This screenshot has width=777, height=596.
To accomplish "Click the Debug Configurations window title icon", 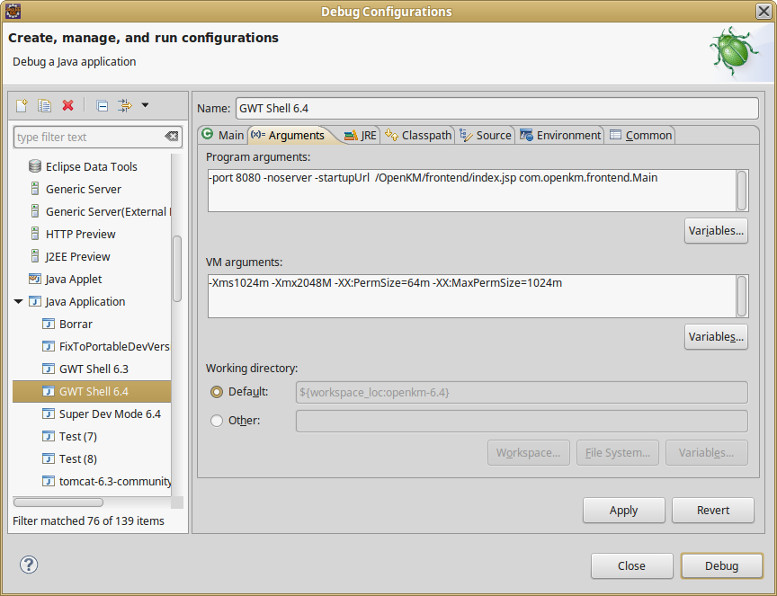I will point(12,11).
